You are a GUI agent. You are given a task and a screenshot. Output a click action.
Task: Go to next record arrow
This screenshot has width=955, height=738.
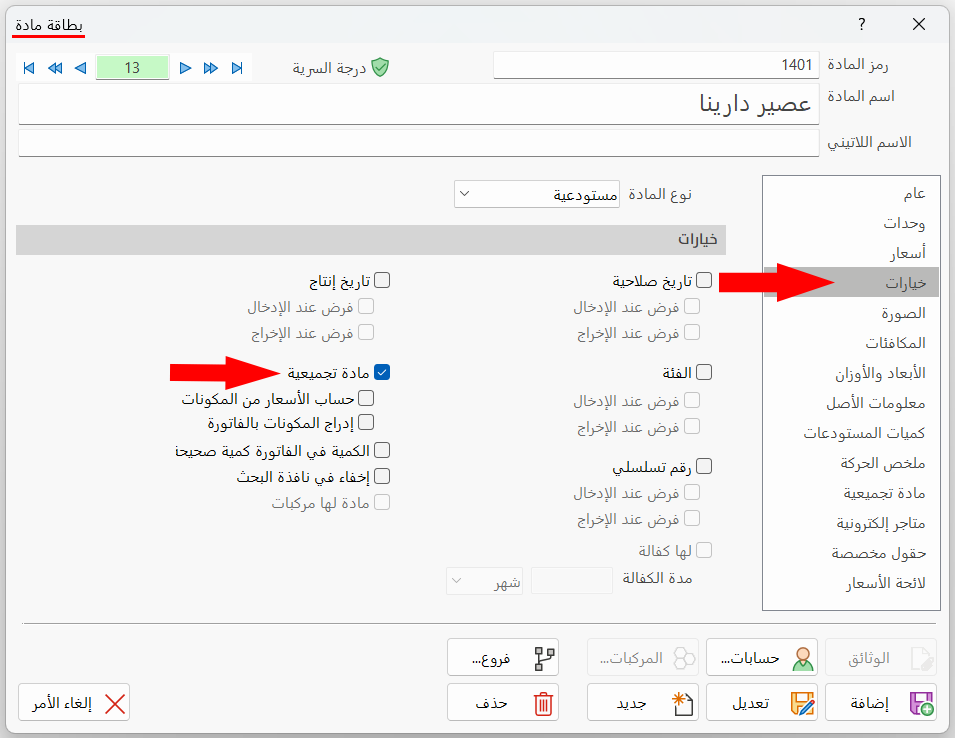tap(185, 68)
